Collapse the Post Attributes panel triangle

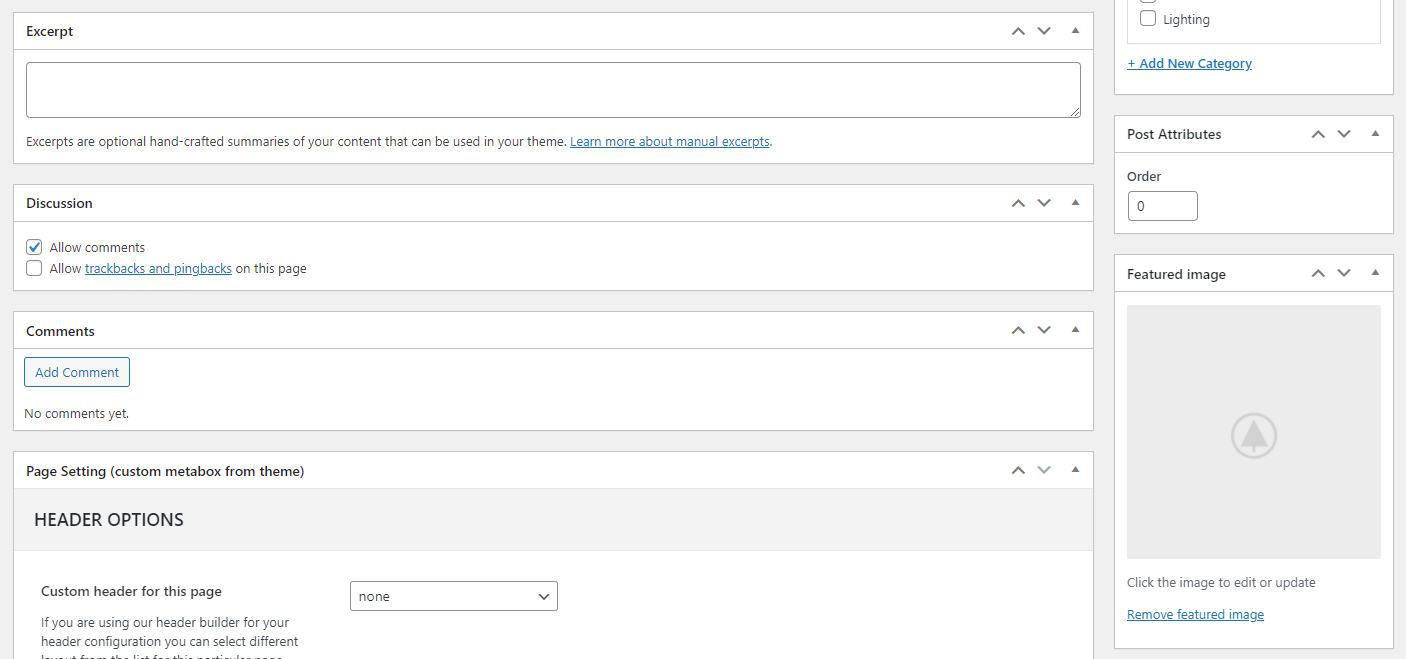point(1375,134)
